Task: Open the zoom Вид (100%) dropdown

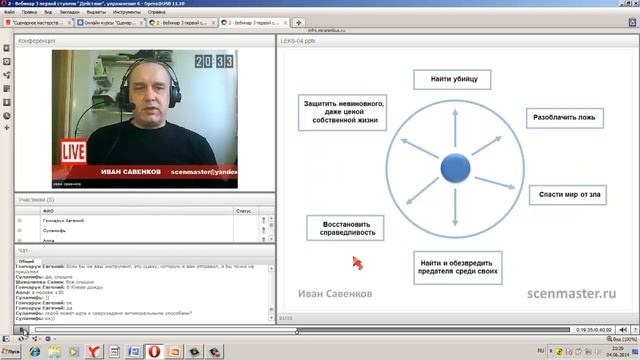Action: point(621,339)
